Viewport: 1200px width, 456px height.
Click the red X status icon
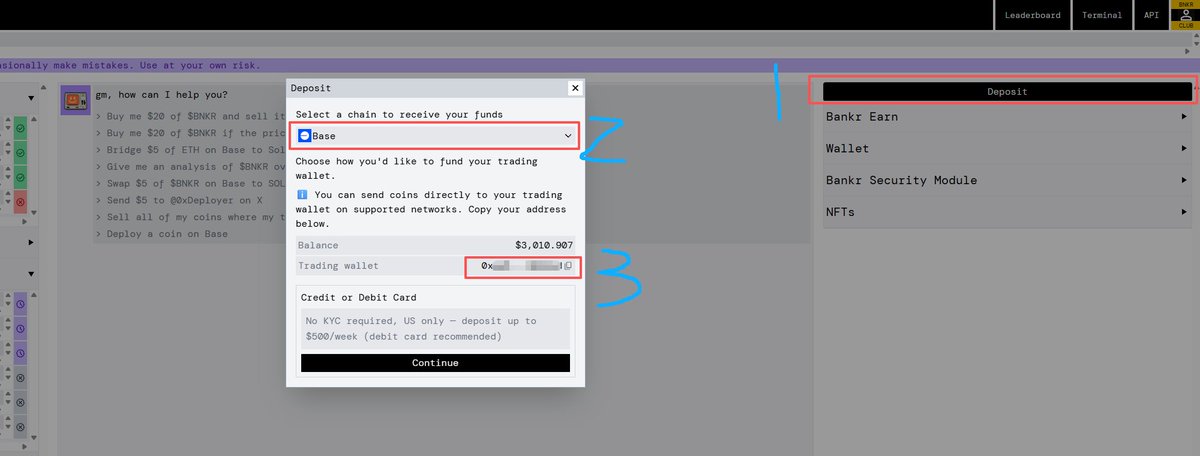[x=20, y=202]
